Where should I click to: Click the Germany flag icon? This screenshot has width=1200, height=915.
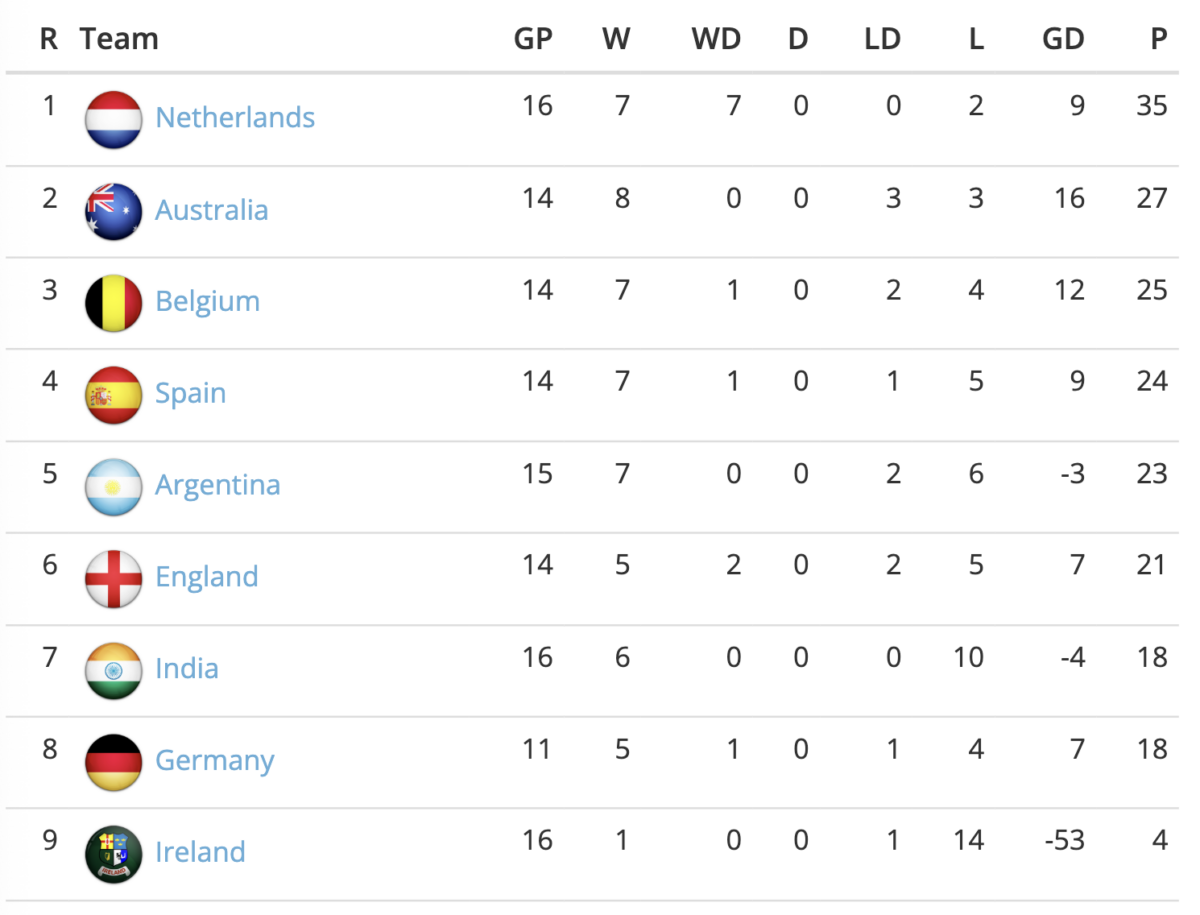coord(113,762)
